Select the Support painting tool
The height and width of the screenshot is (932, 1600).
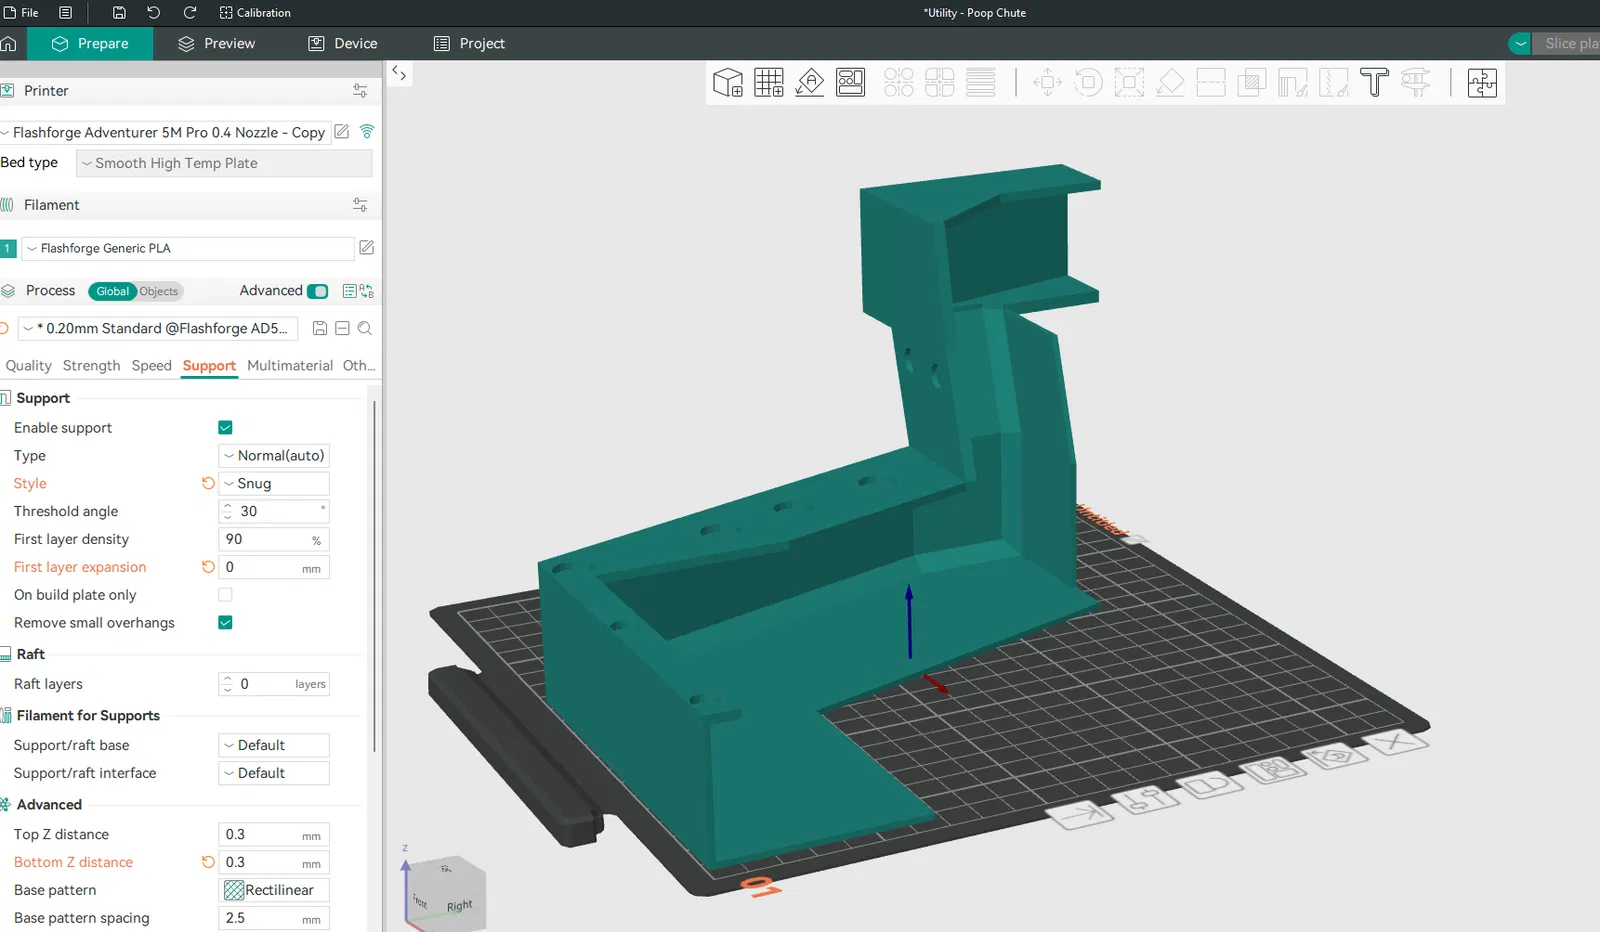[x=1293, y=82]
